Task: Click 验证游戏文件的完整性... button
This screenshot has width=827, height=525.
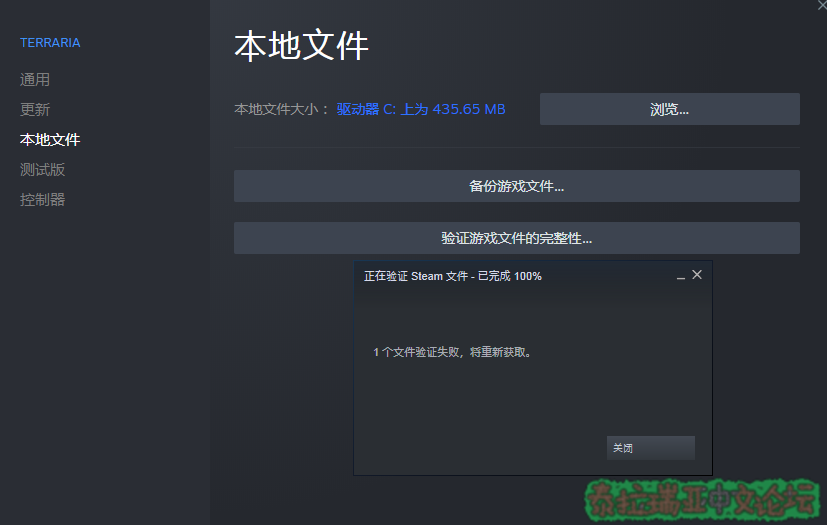Action: [x=516, y=238]
